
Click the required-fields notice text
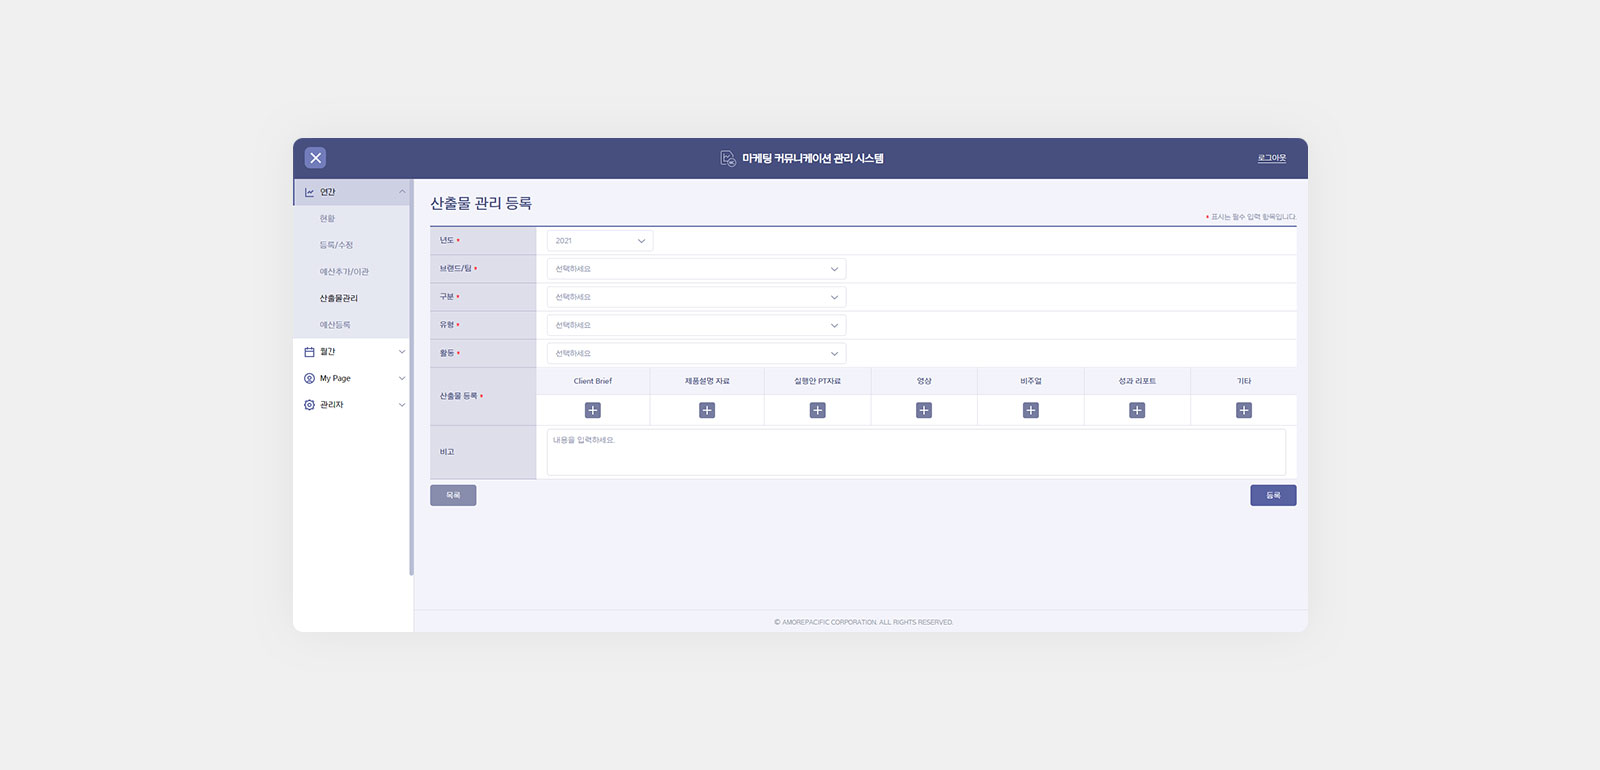1251,217
